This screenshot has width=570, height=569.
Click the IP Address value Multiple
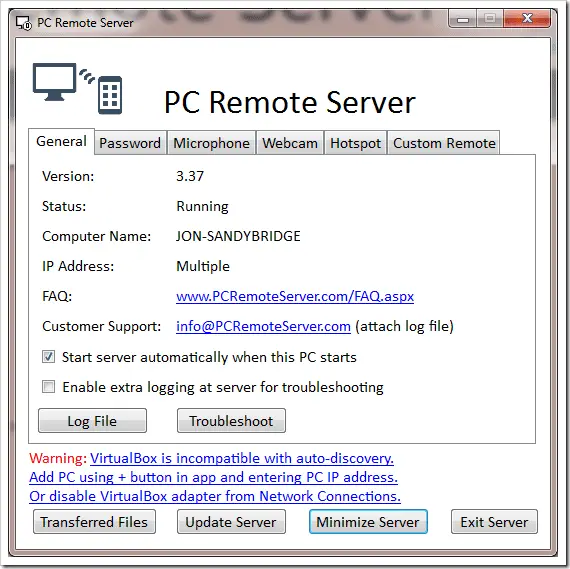tap(203, 267)
